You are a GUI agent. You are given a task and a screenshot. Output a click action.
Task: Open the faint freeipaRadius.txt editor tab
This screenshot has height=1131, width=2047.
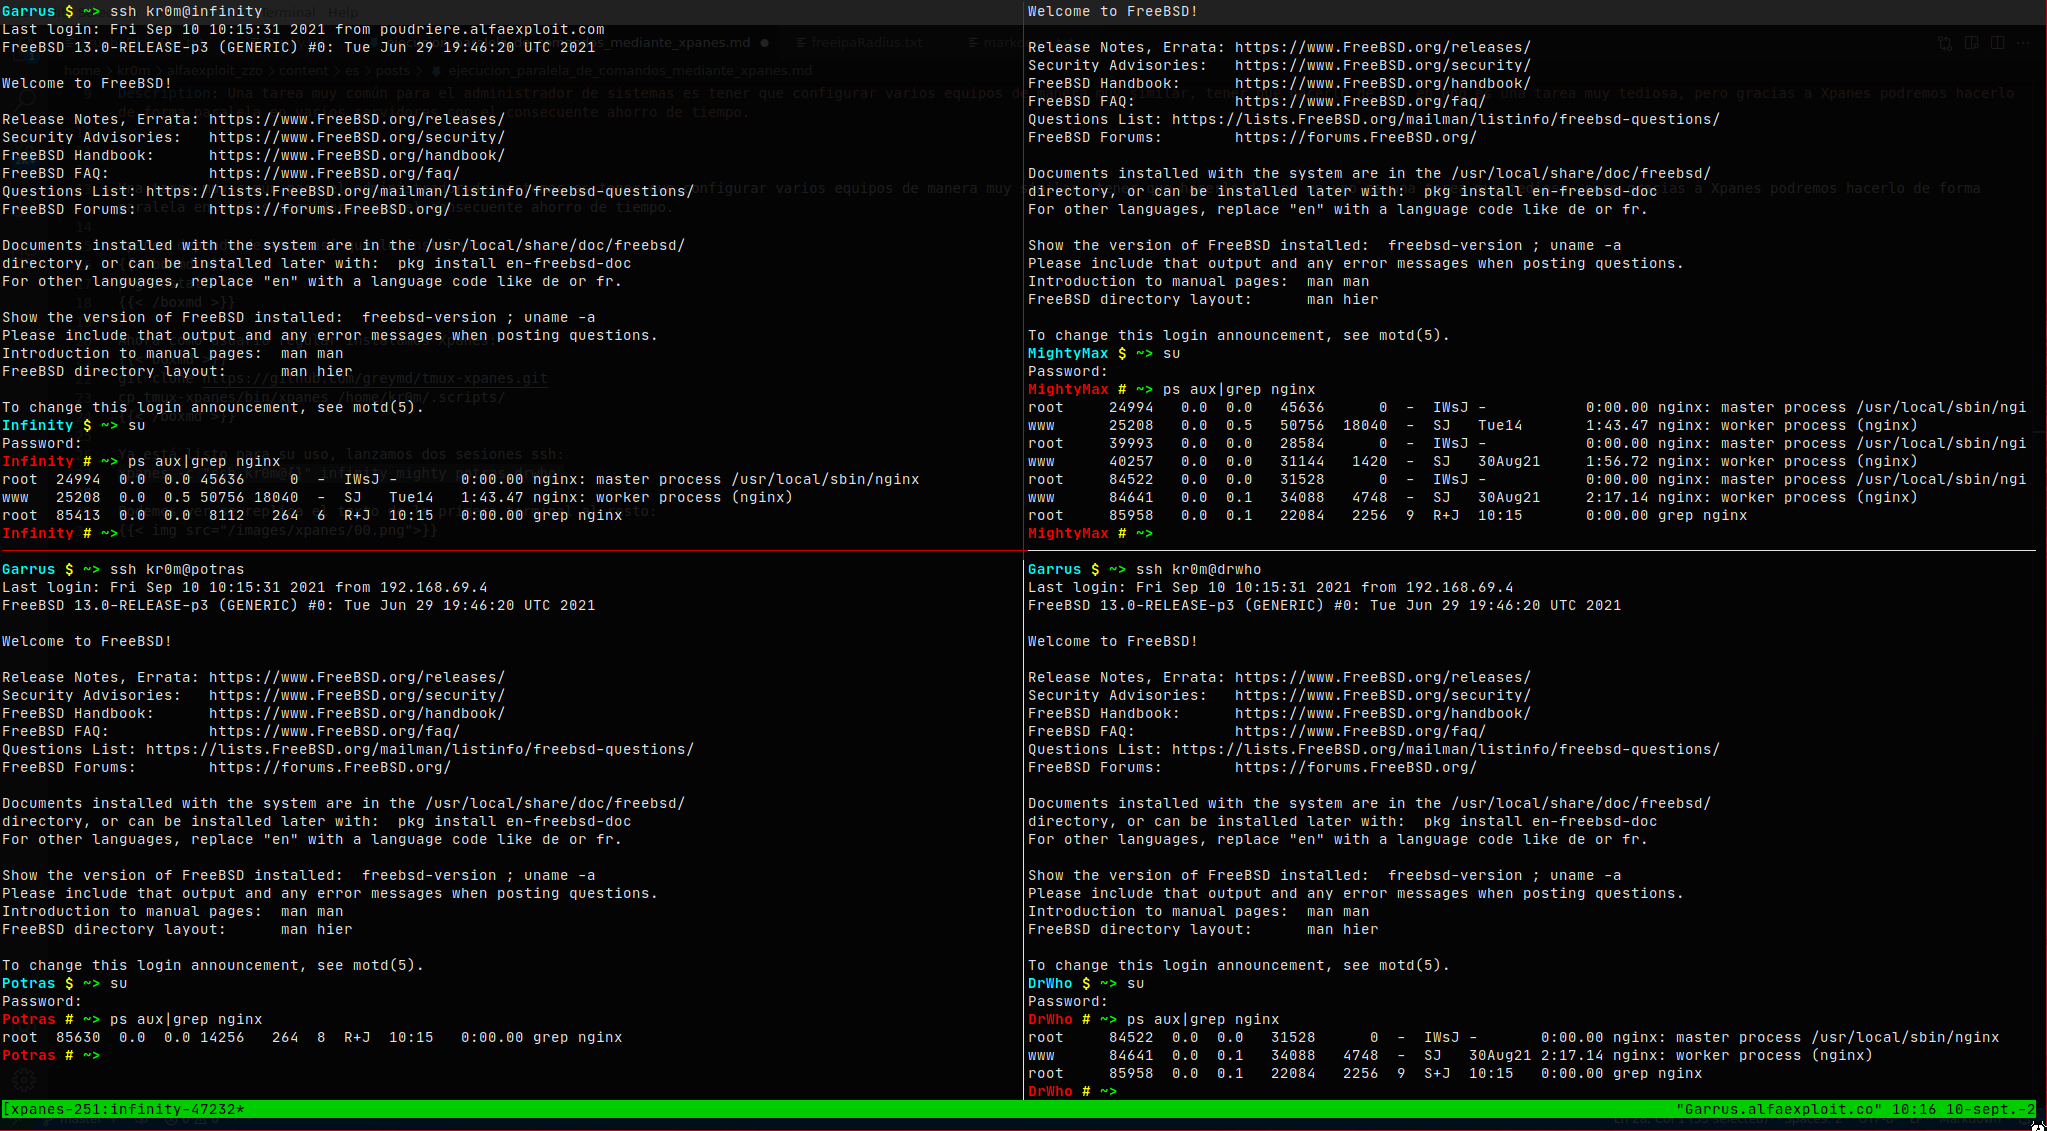click(x=866, y=43)
